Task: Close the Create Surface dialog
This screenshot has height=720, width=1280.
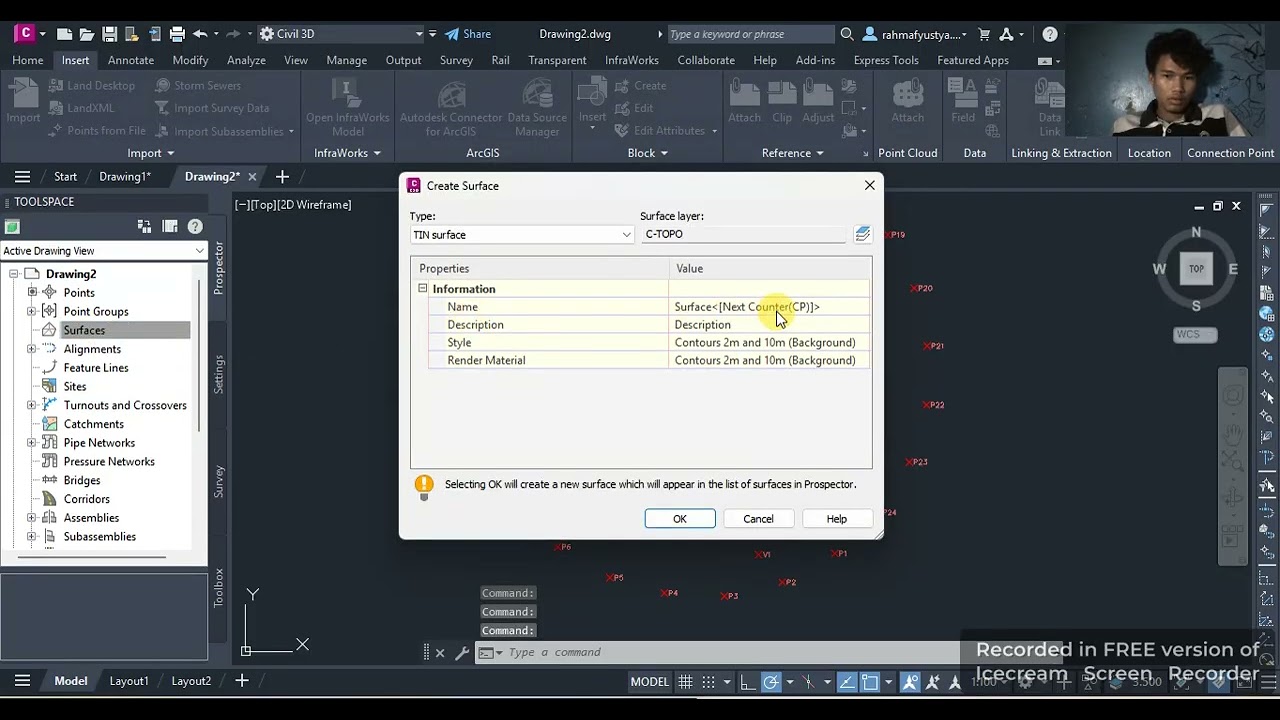Action: (x=870, y=185)
